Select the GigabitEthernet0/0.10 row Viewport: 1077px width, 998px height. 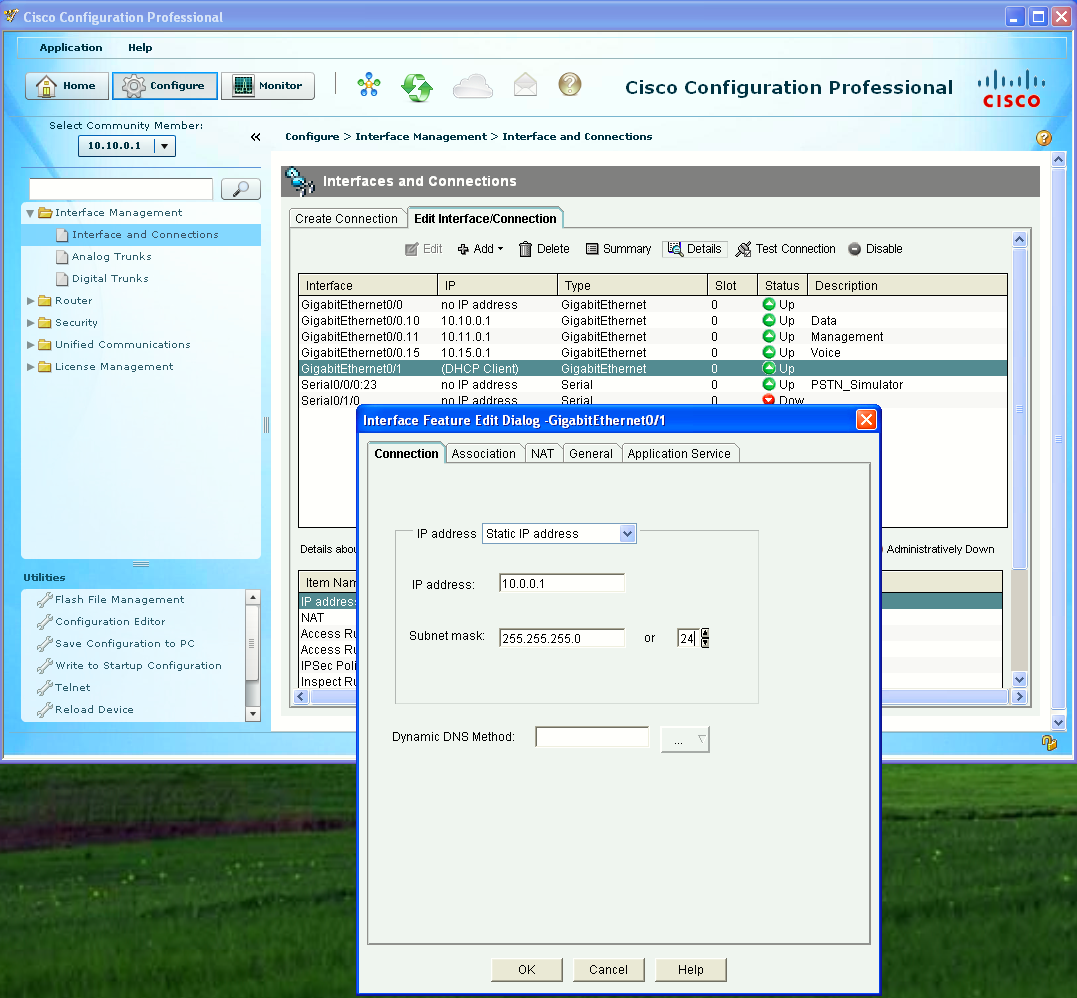653,321
